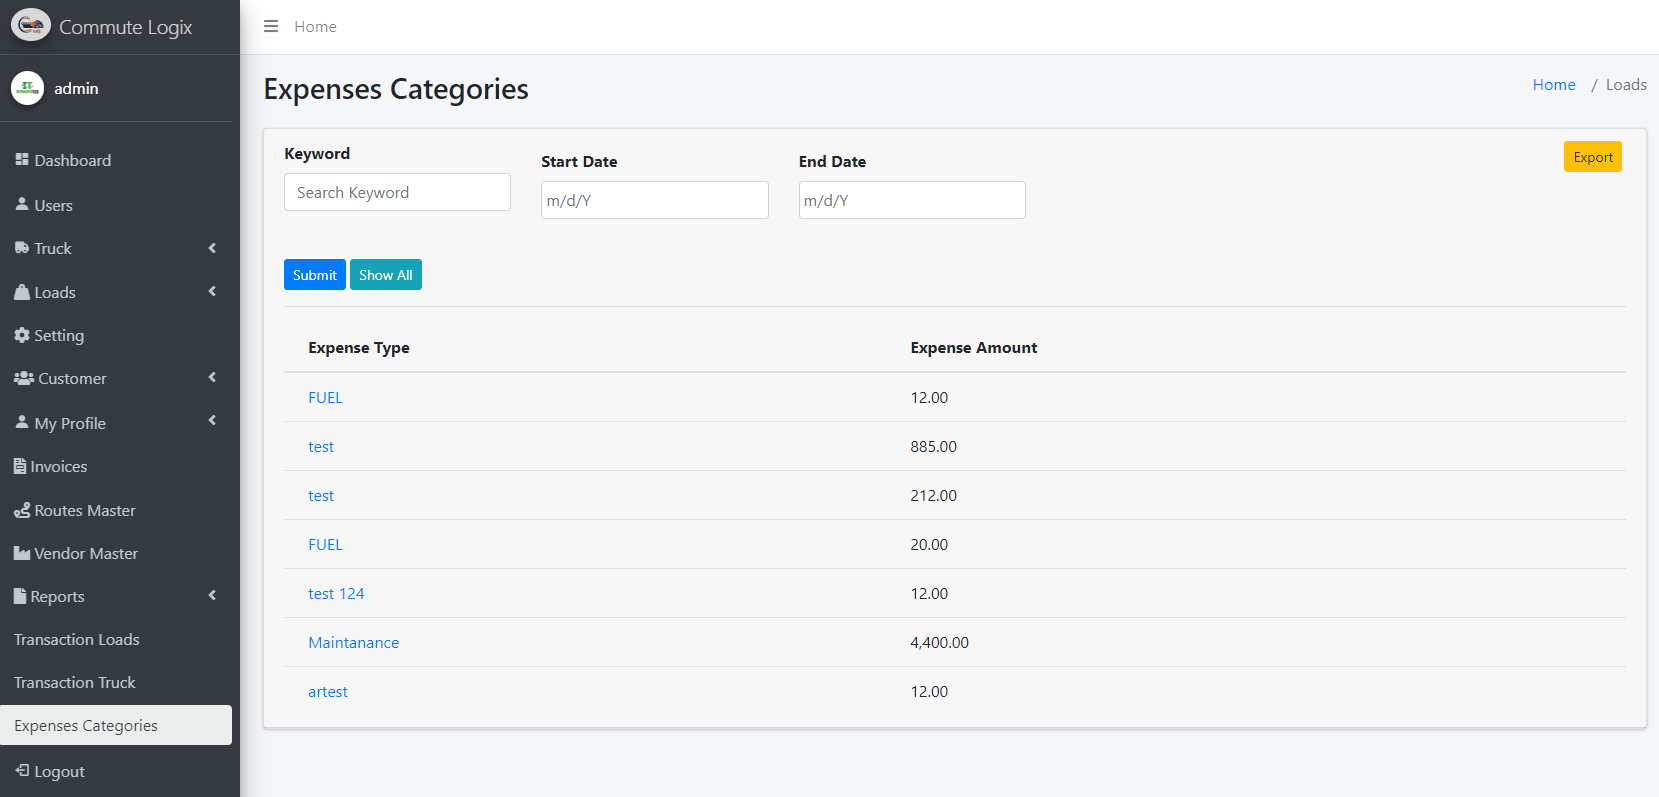Focus the Search Keyword input field
1659x797 pixels.
click(x=397, y=192)
